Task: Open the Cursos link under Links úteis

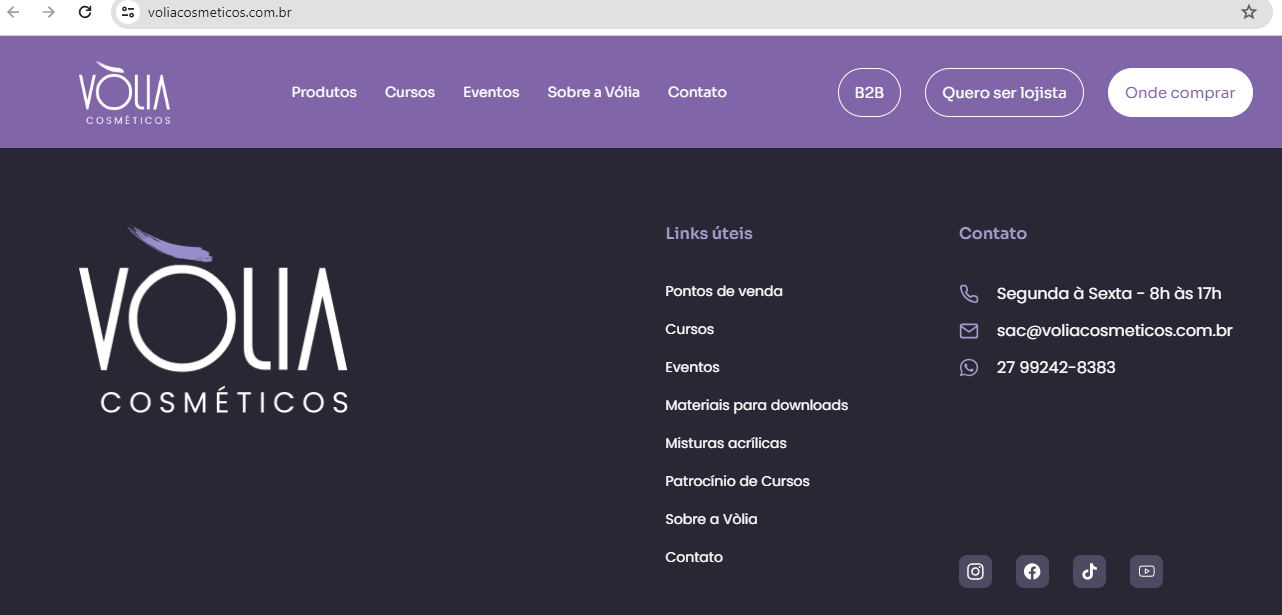Action: [690, 329]
